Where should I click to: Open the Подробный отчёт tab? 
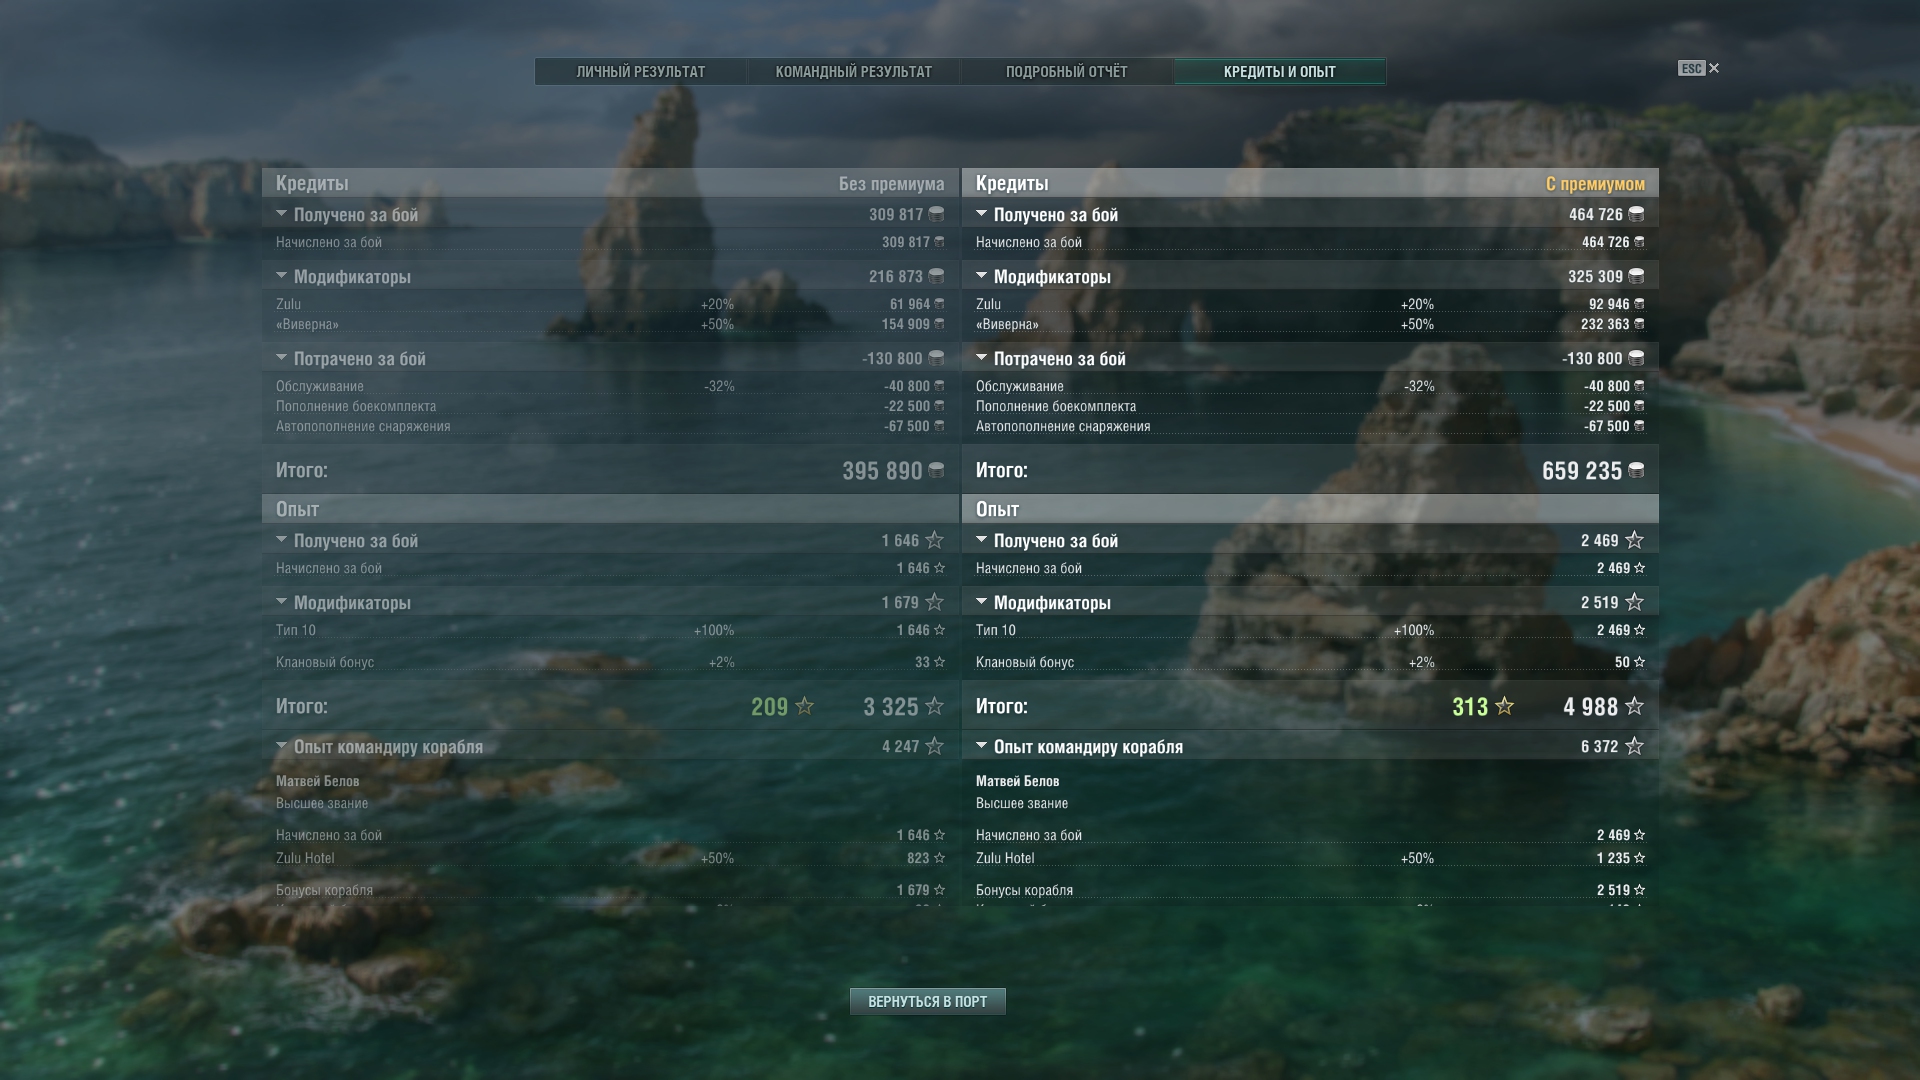click(1067, 72)
